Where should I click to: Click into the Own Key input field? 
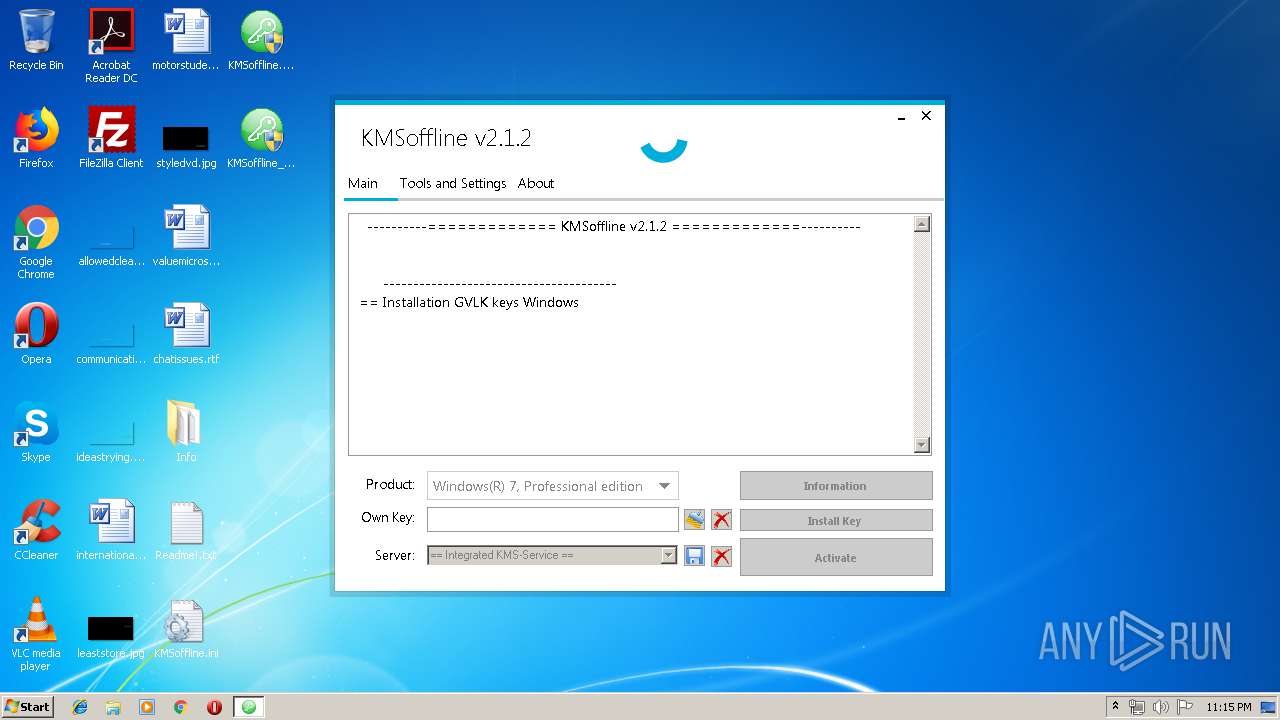pyautogui.click(x=552, y=519)
